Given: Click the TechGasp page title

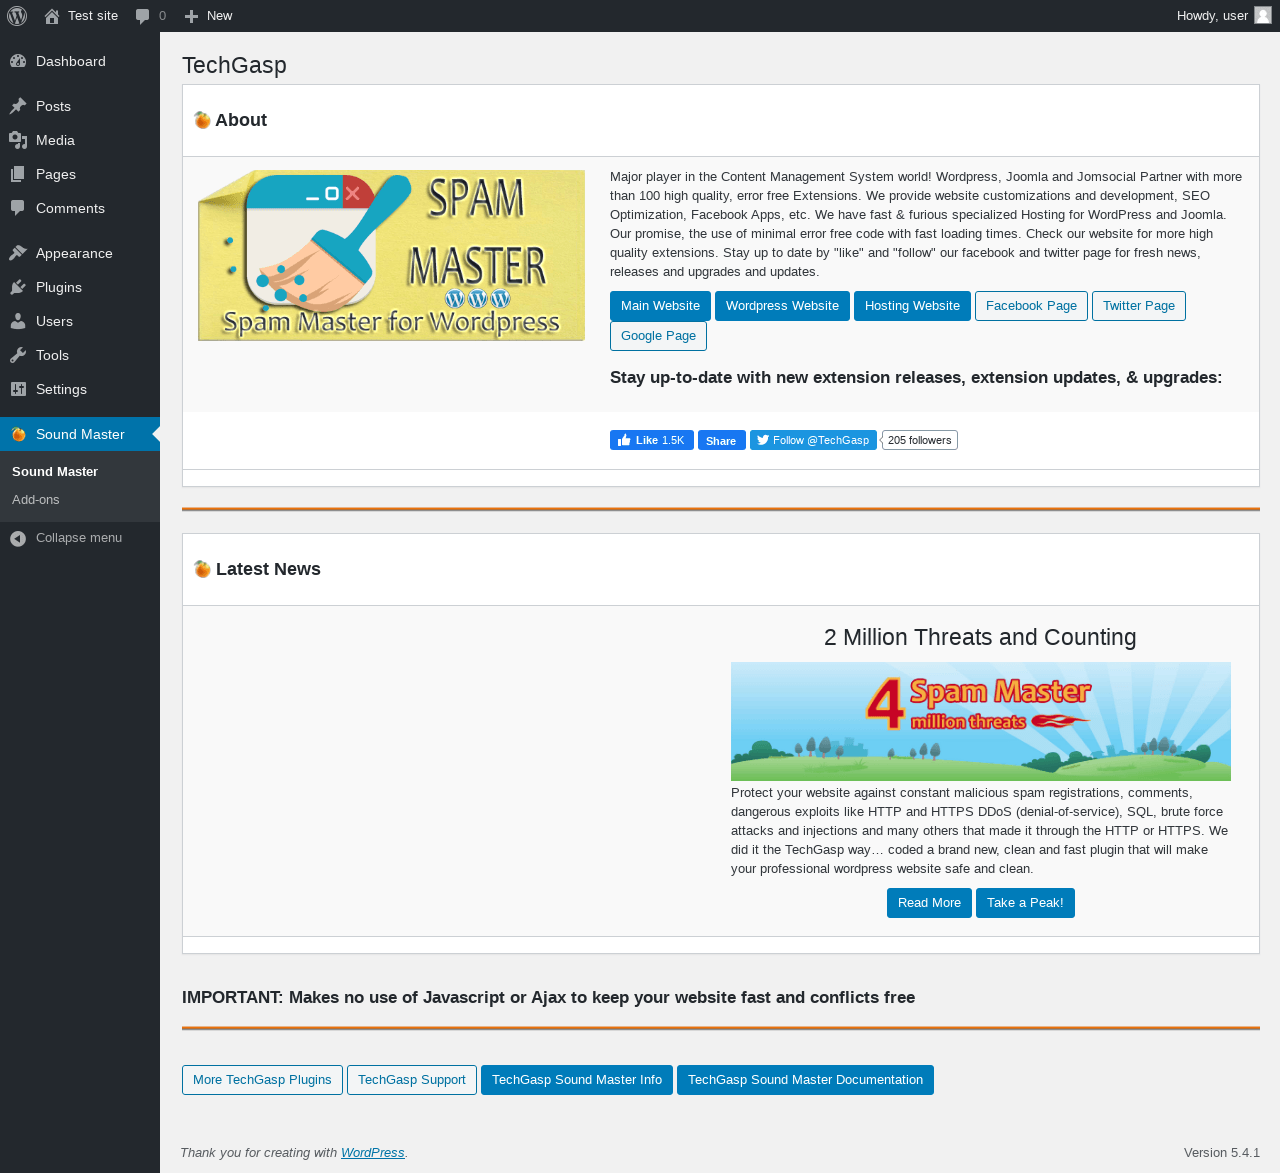Looking at the screenshot, I should (234, 65).
